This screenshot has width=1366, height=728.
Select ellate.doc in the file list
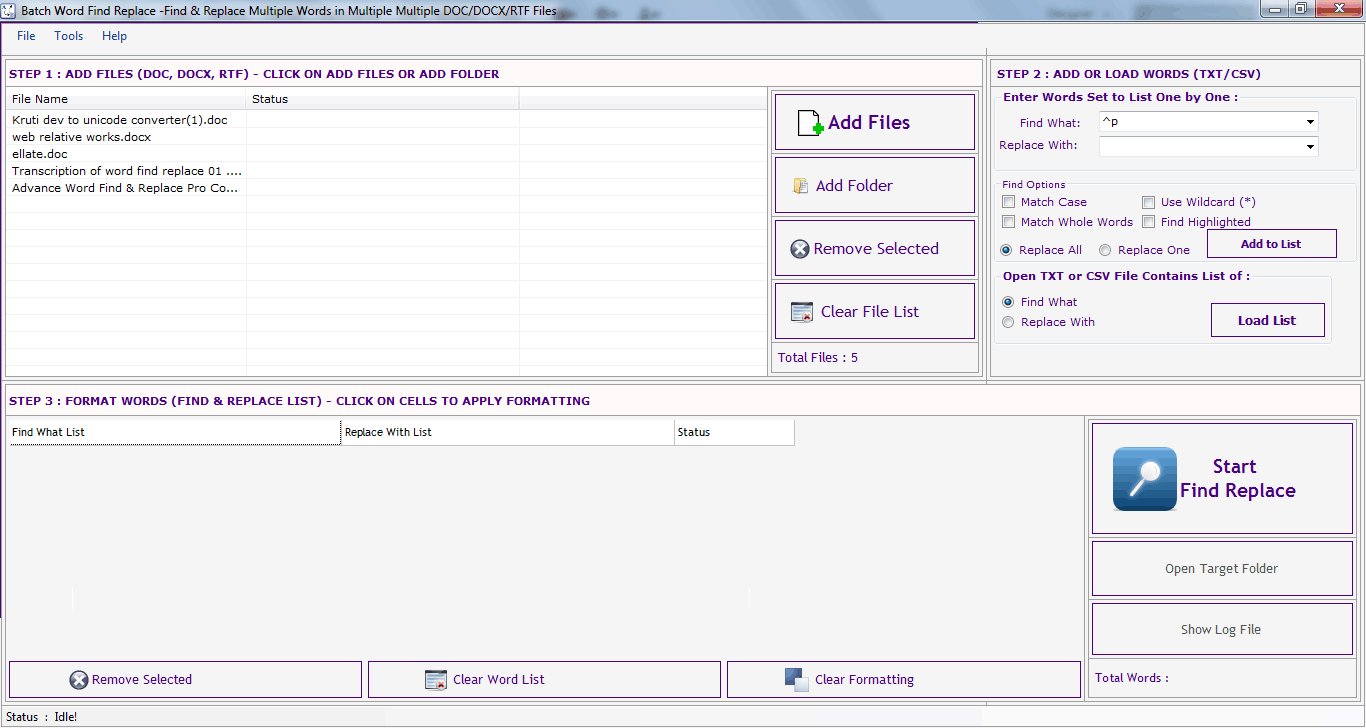(x=40, y=154)
